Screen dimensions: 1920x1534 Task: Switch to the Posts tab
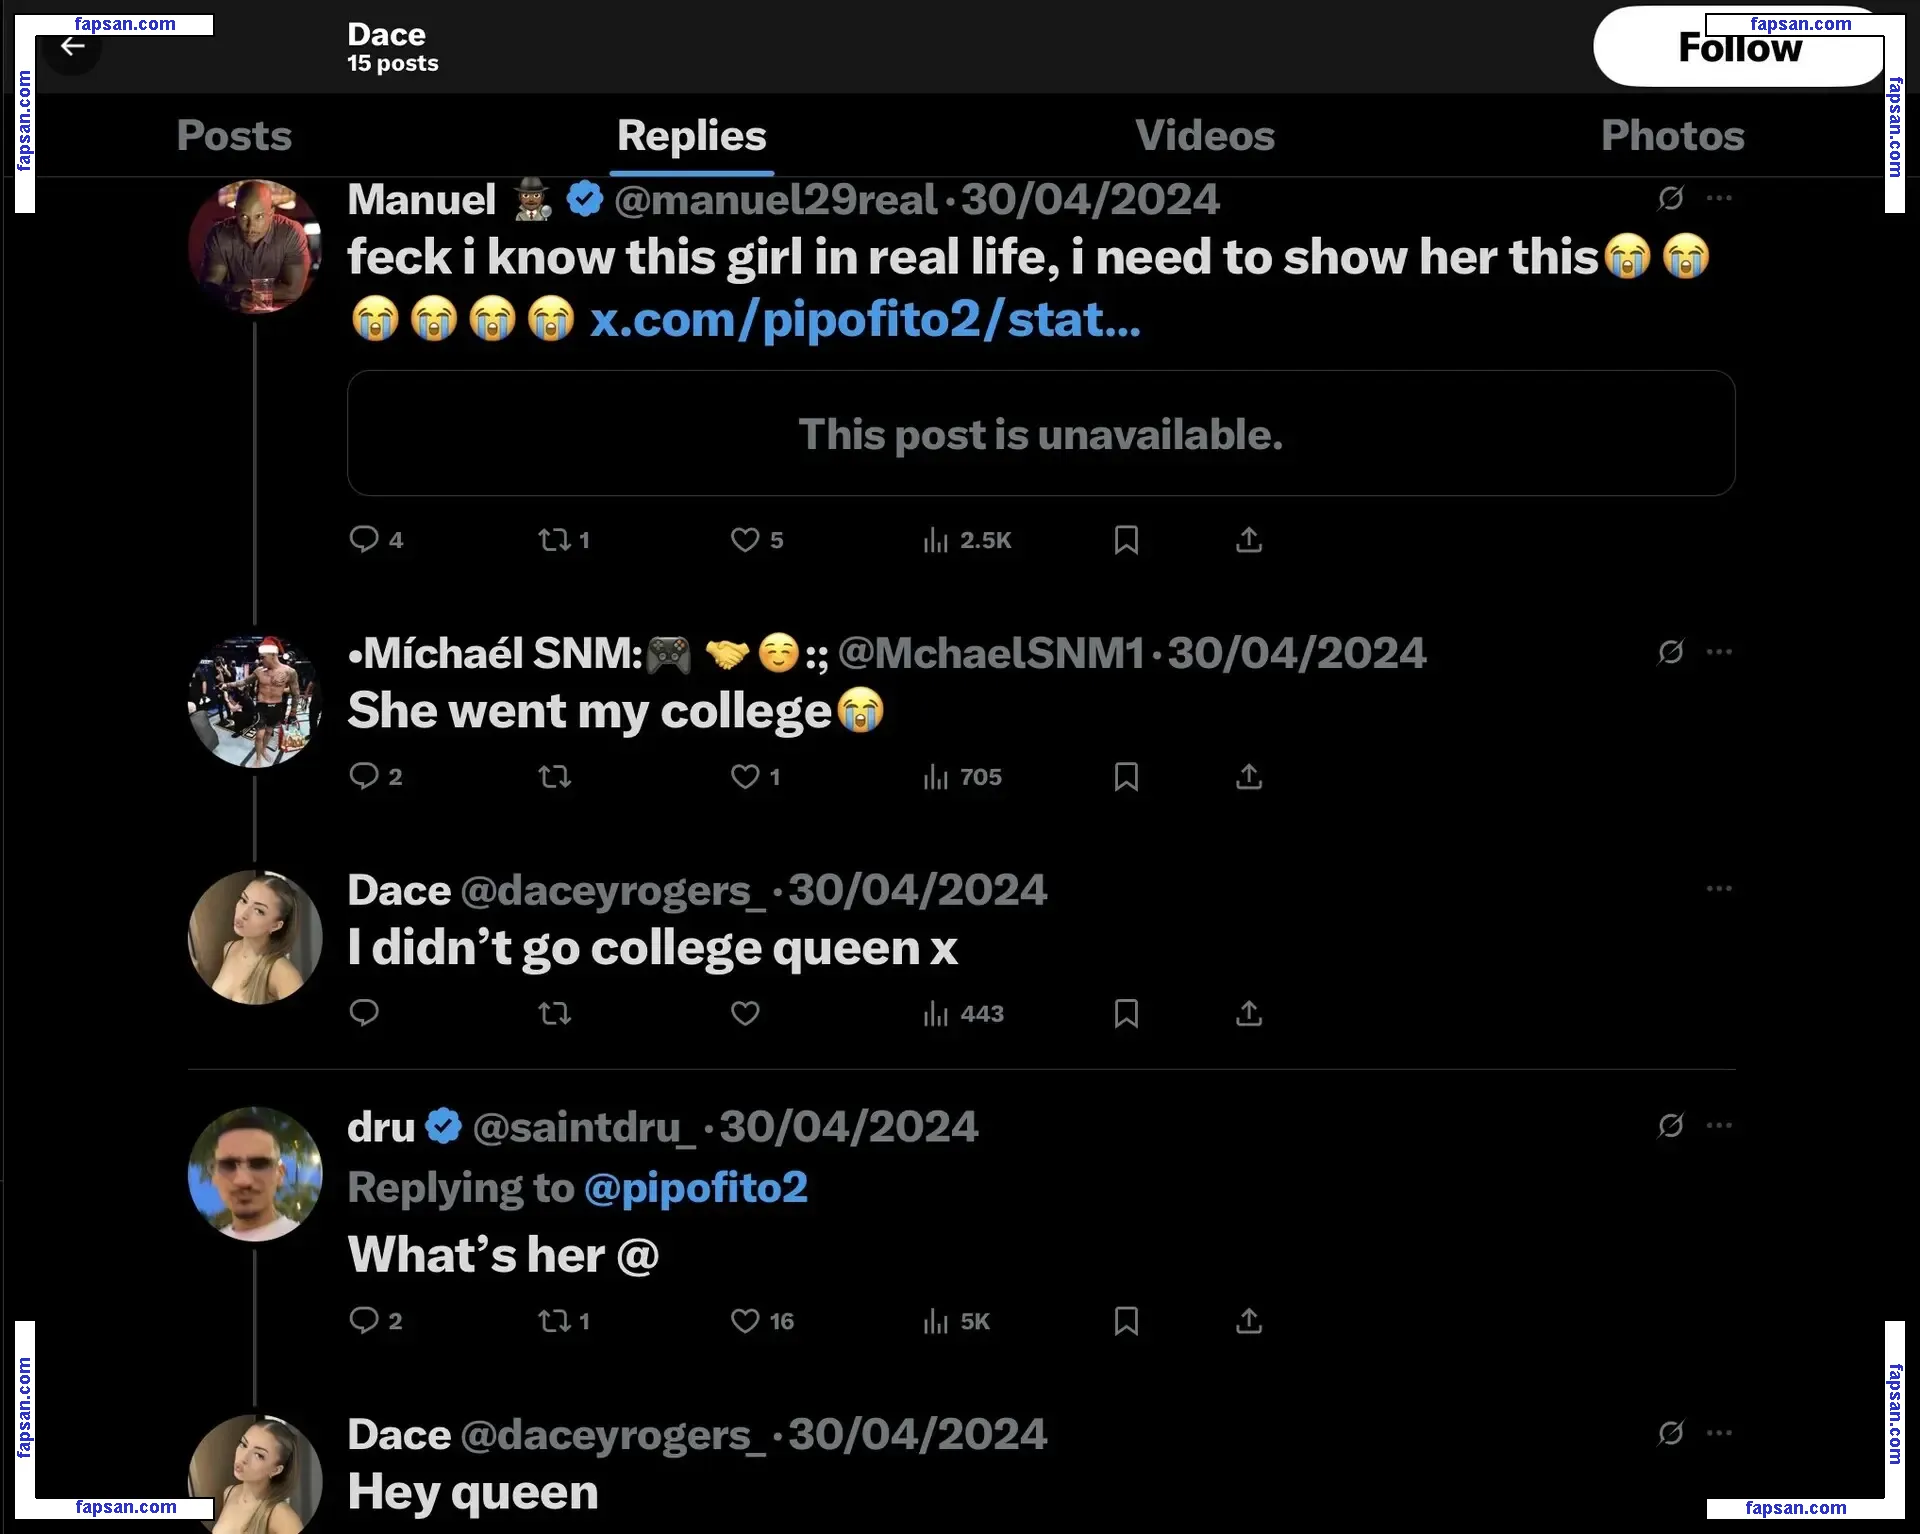click(x=234, y=136)
